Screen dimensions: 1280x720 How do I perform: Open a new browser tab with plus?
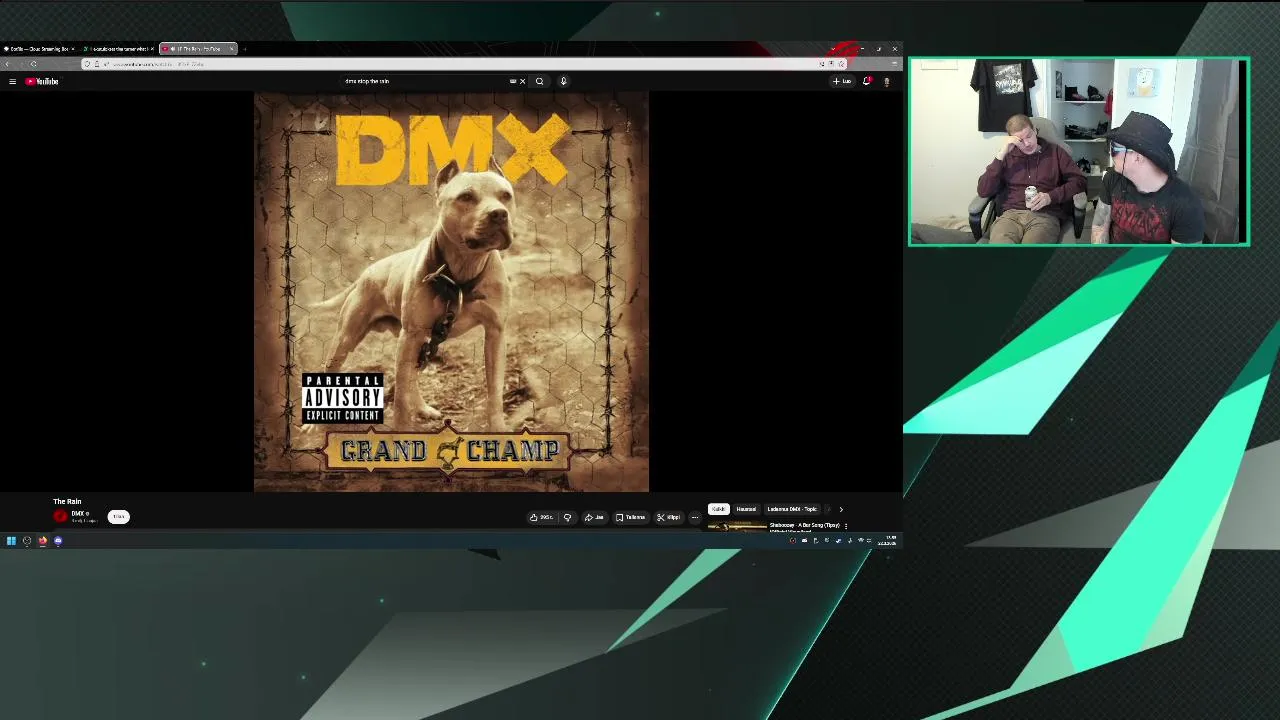click(245, 48)
